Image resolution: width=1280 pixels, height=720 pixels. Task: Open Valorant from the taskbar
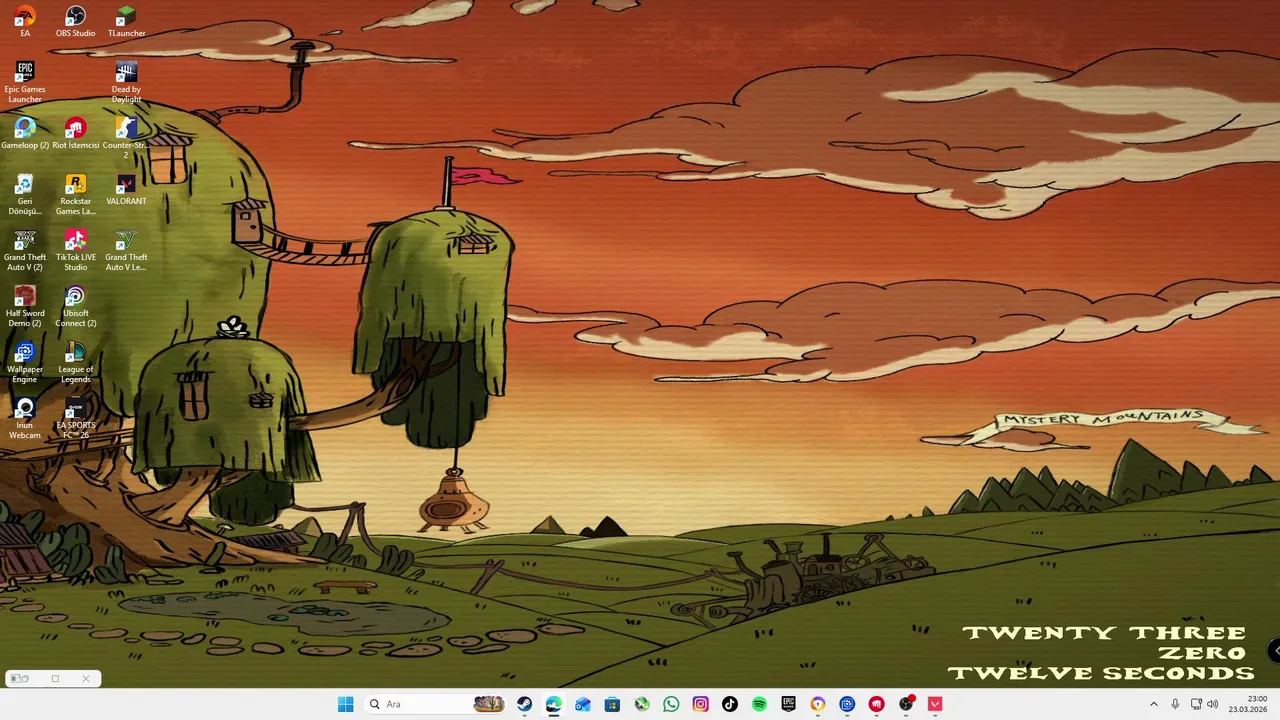click(935, 704)
